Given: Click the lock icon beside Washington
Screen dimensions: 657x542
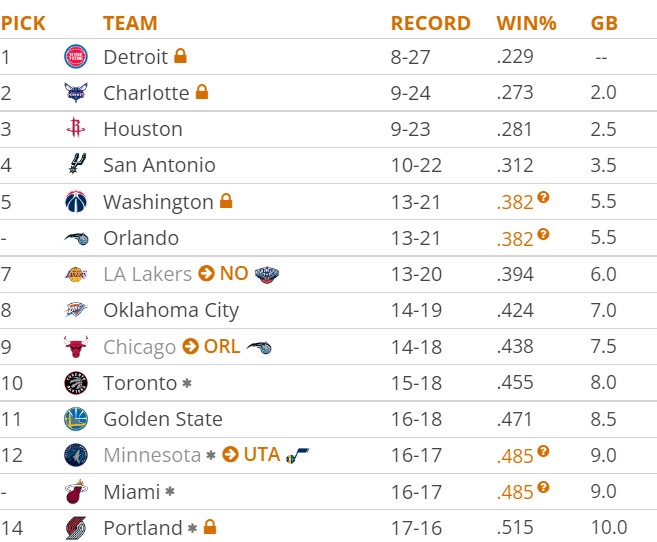Looking at the screenshot, I should pyautogui.click(x=225, y=201).
